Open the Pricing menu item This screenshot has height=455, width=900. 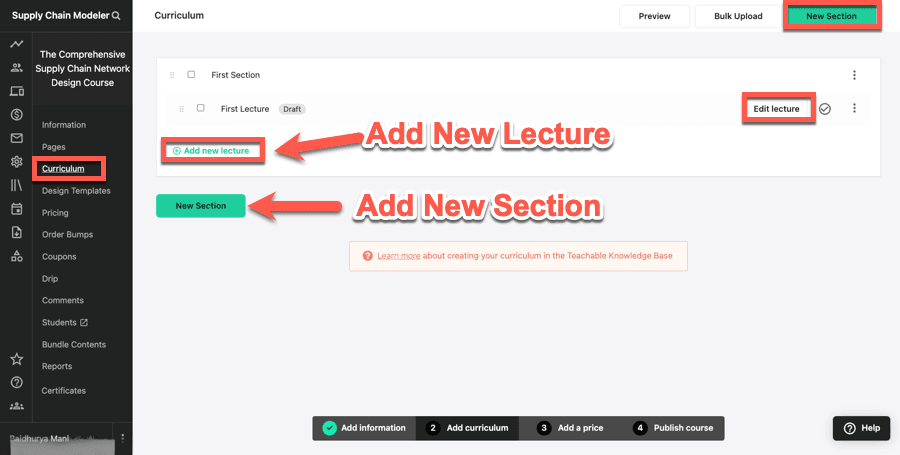[55, 213]
